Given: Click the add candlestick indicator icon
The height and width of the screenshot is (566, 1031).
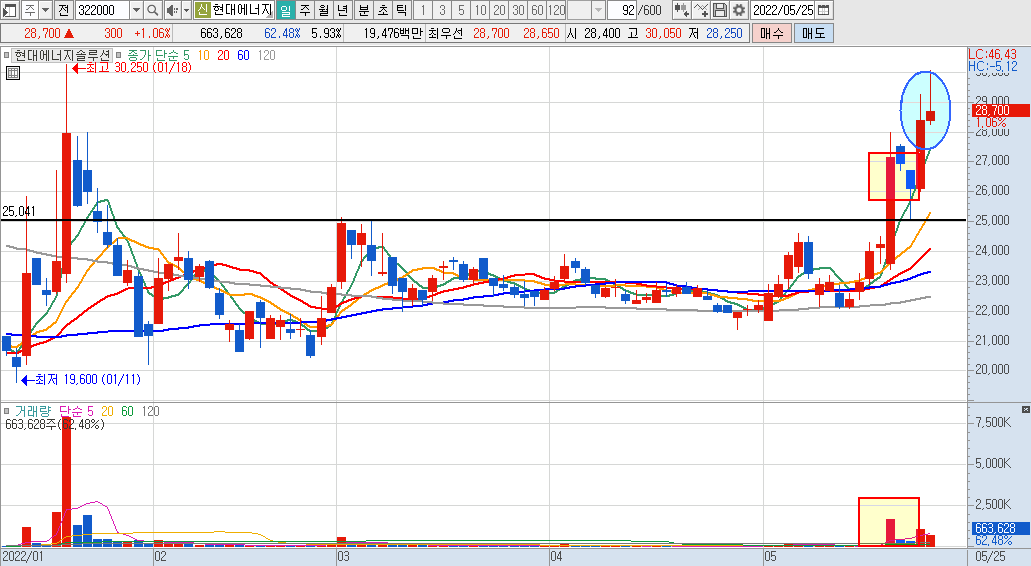Looking at the screenshot, I should 681,10.
